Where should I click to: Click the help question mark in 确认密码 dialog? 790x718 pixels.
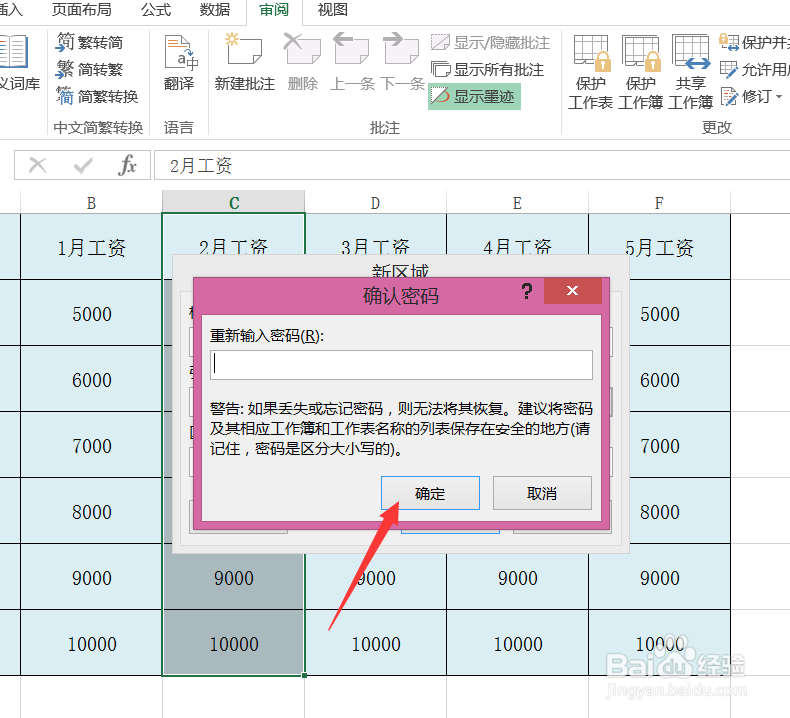click(527, 291)
